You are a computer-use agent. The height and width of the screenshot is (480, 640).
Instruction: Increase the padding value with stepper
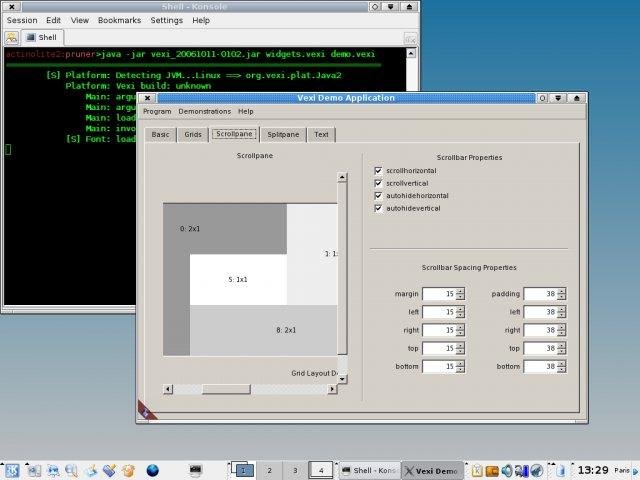coord(561,291)
